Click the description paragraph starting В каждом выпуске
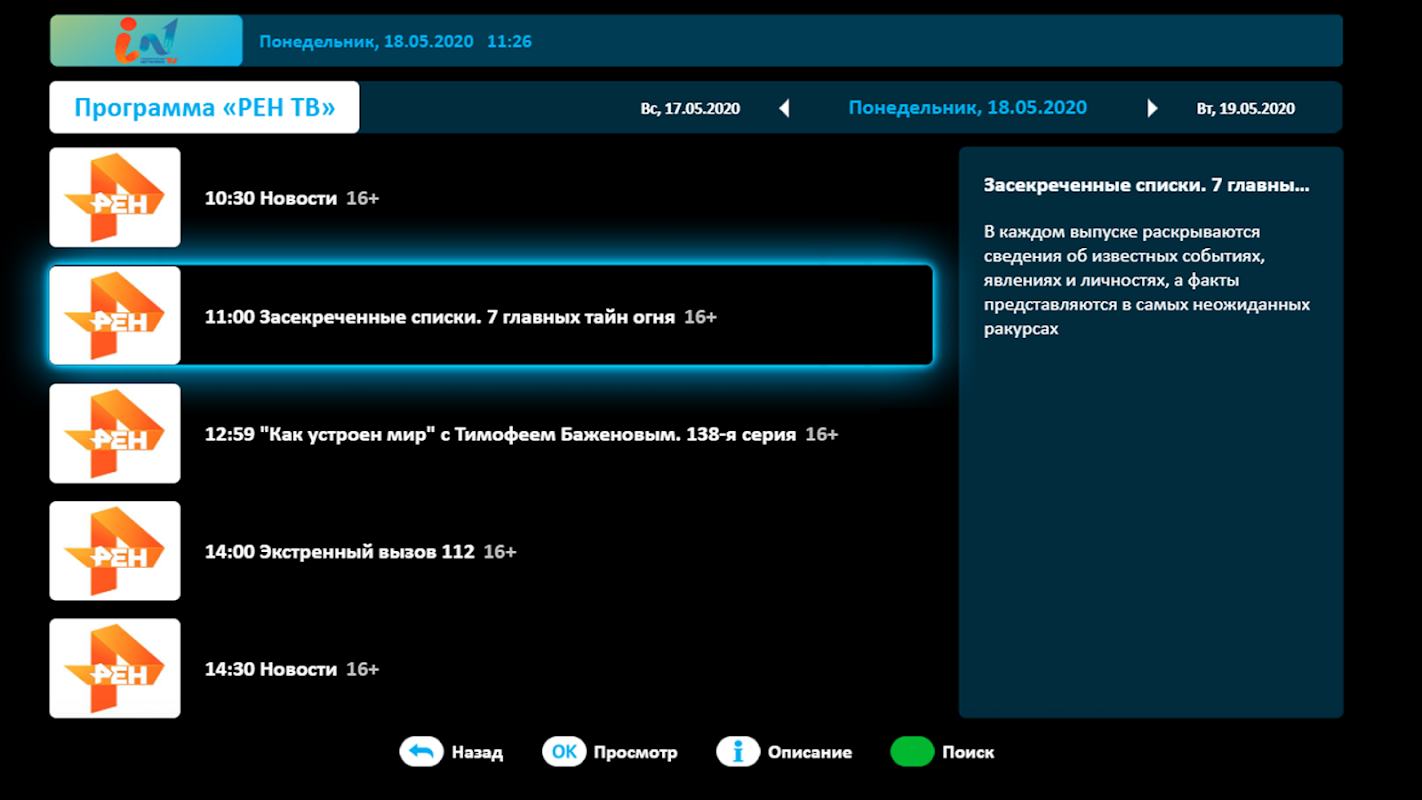The image size is (1422, 800). tap(1147, 280)
